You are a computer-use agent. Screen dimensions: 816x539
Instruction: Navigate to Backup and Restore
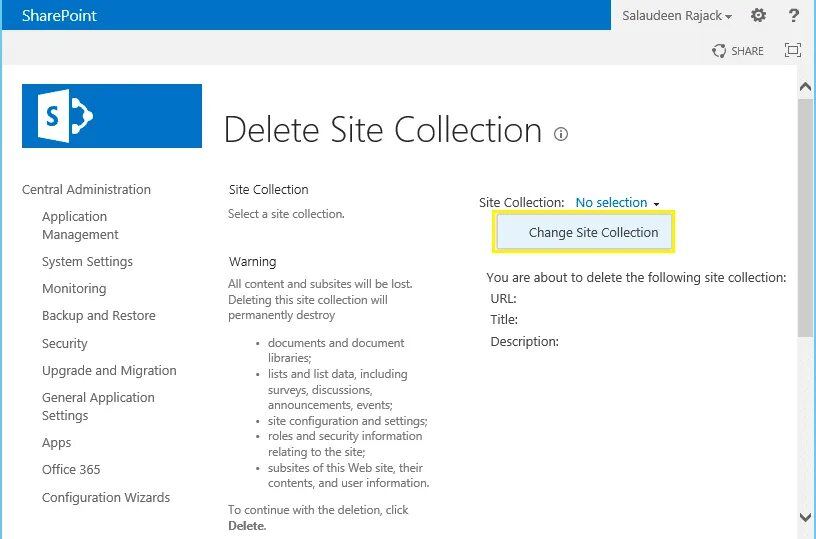pyautogui.click(x=99, y=315)
